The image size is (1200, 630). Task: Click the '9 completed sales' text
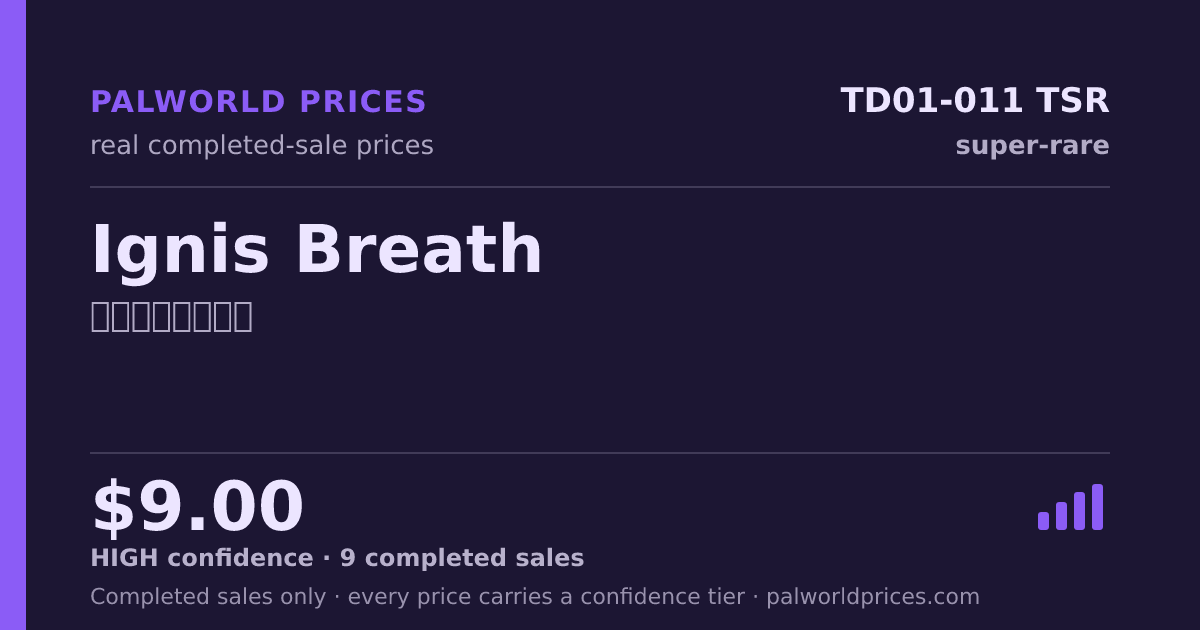point(462,558)
